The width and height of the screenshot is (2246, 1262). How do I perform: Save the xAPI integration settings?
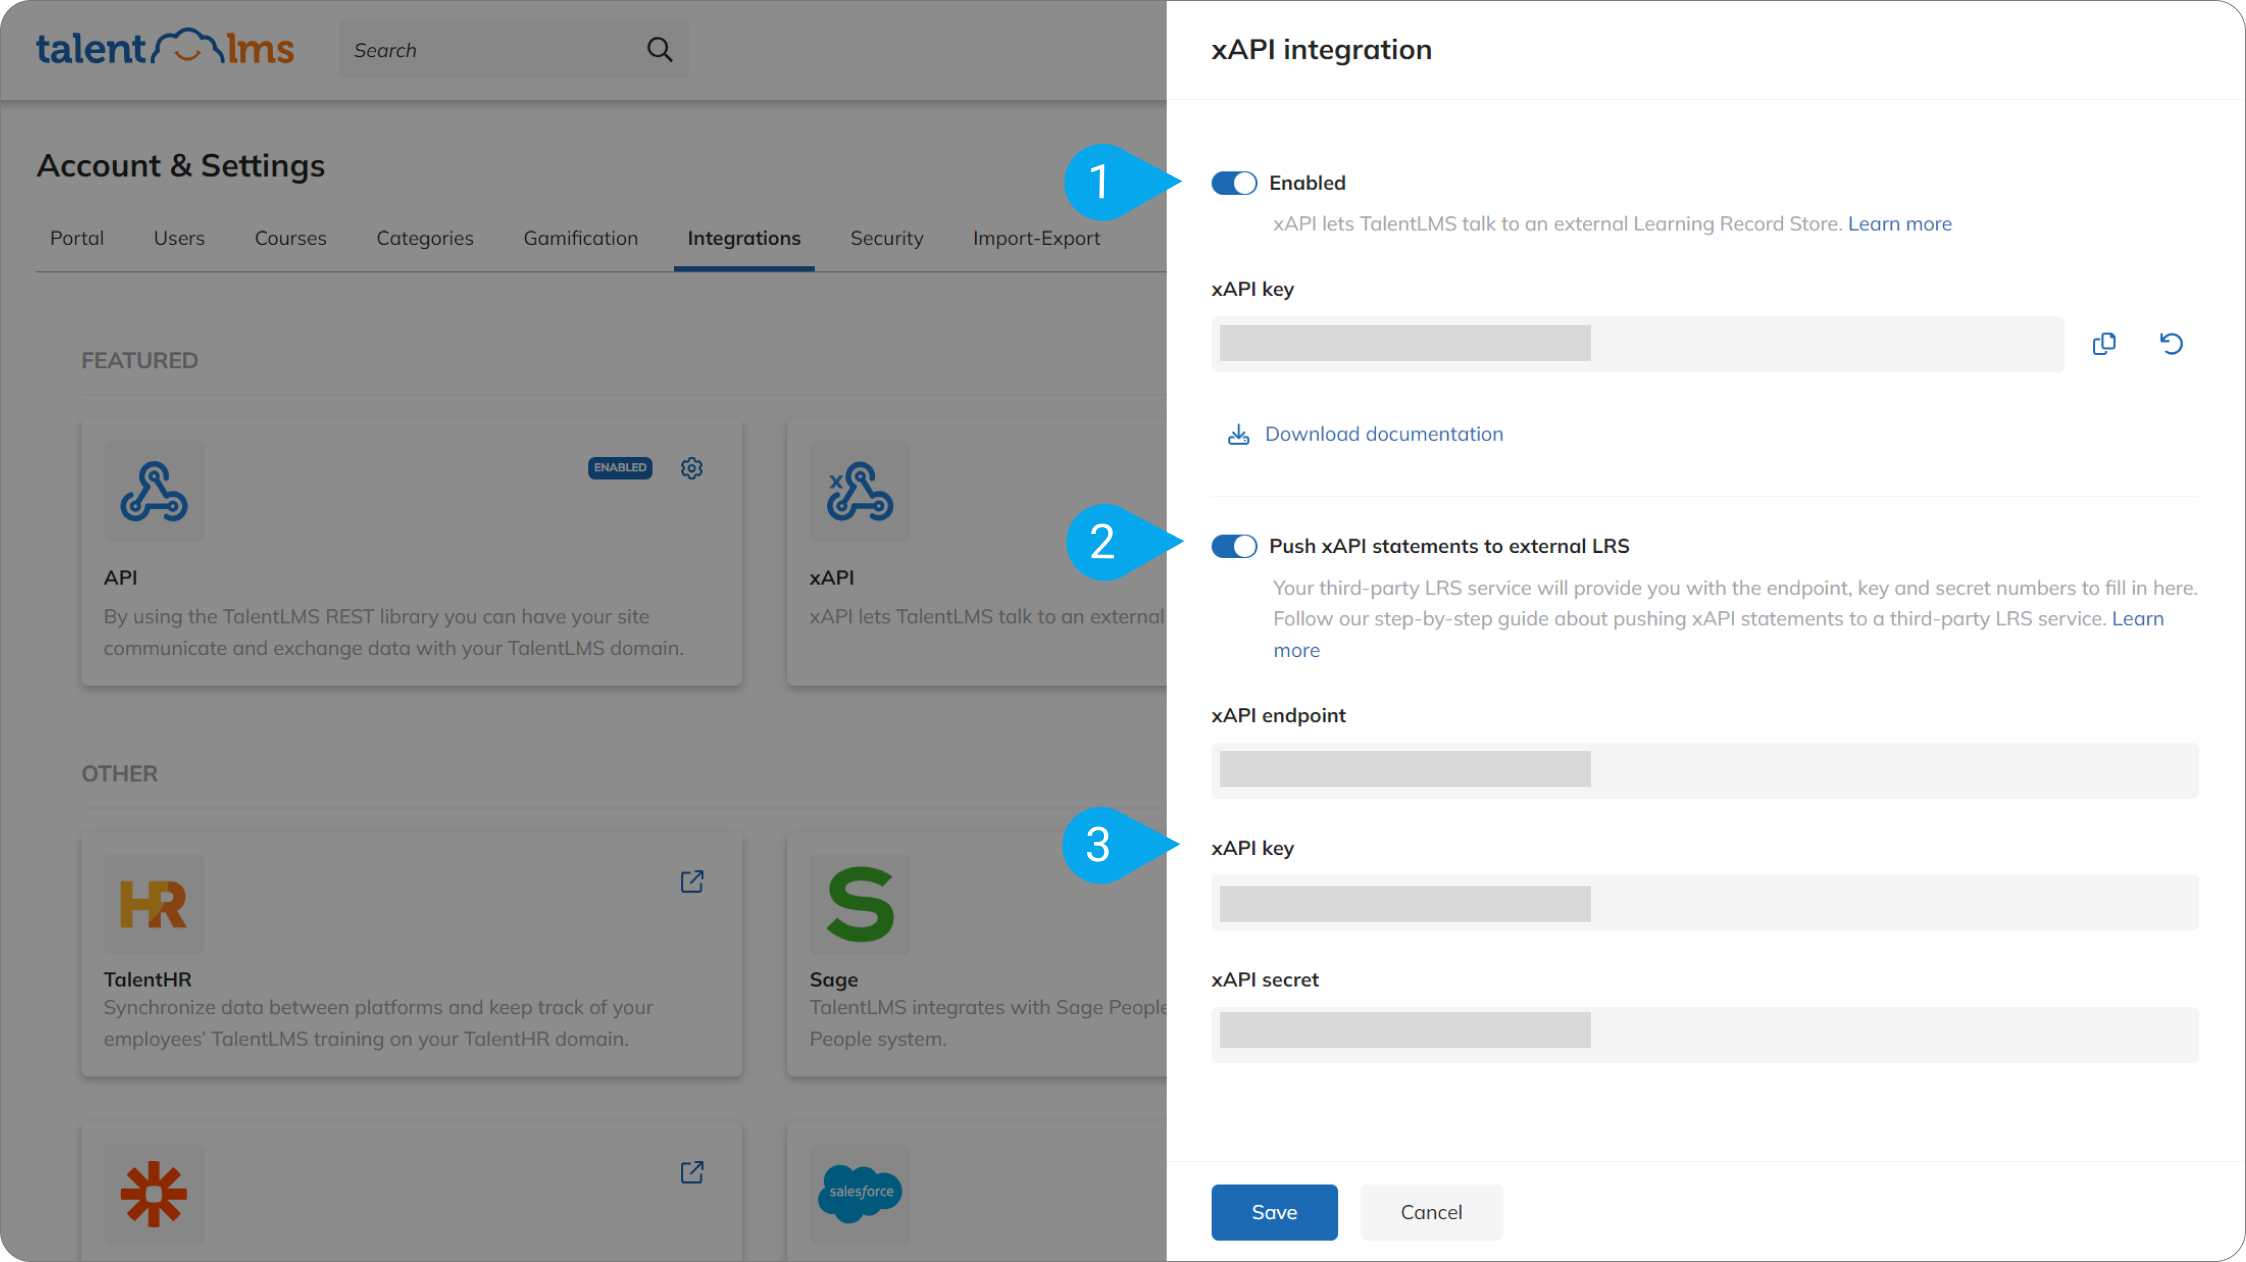click(1274, 1212)
